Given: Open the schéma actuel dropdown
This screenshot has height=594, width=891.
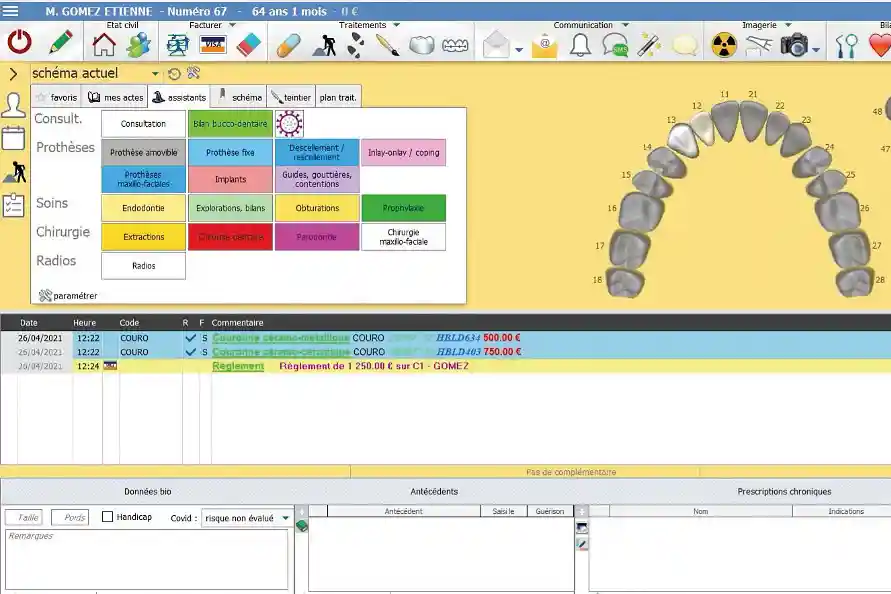Looking at the screenshot, I should 155,74.
